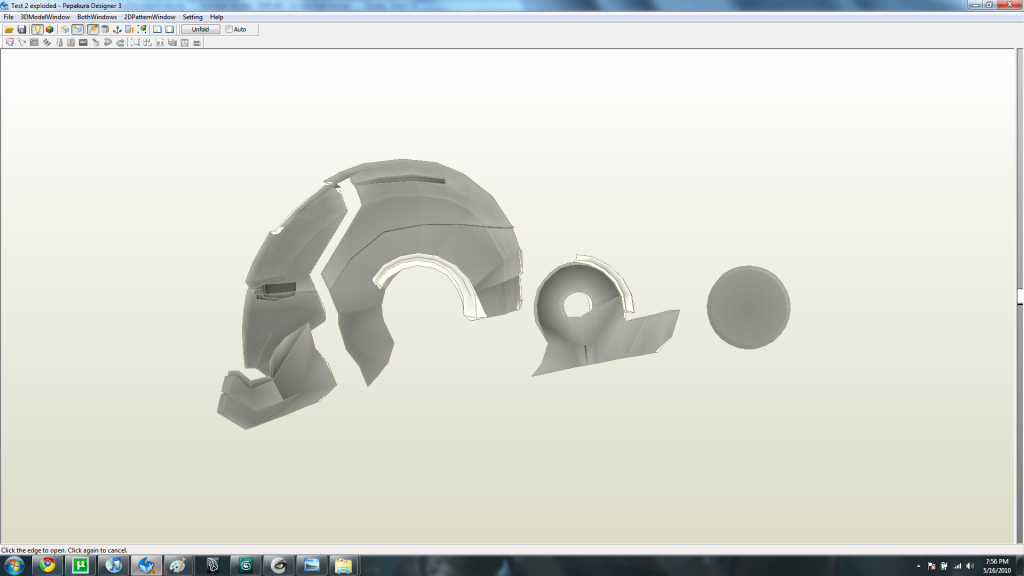Click the blue cylinder with orange stripes icon
This screenshot has height=576, width=1024.
point(105,29)
